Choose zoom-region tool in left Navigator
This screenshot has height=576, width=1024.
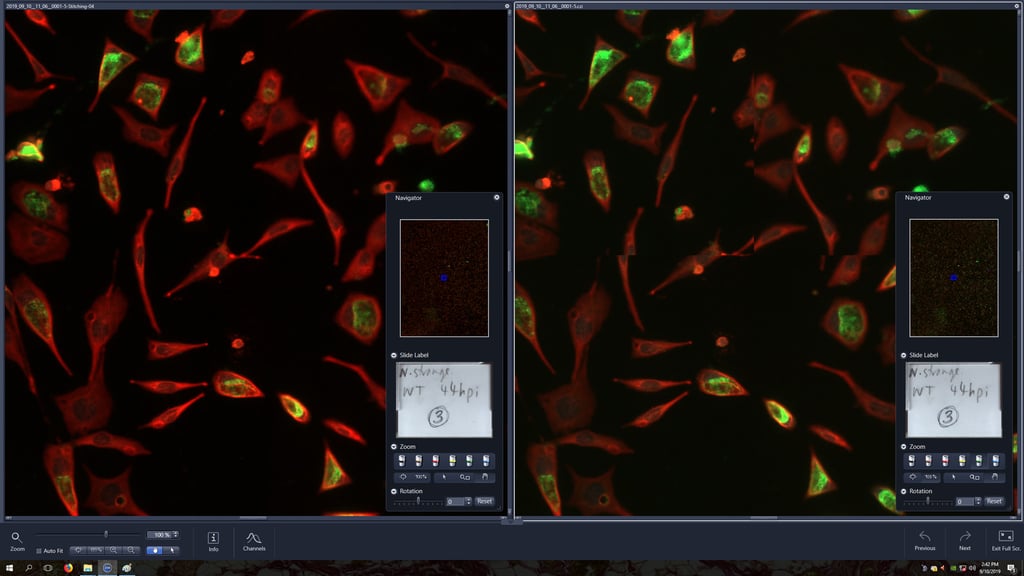(x=465, y=477)
